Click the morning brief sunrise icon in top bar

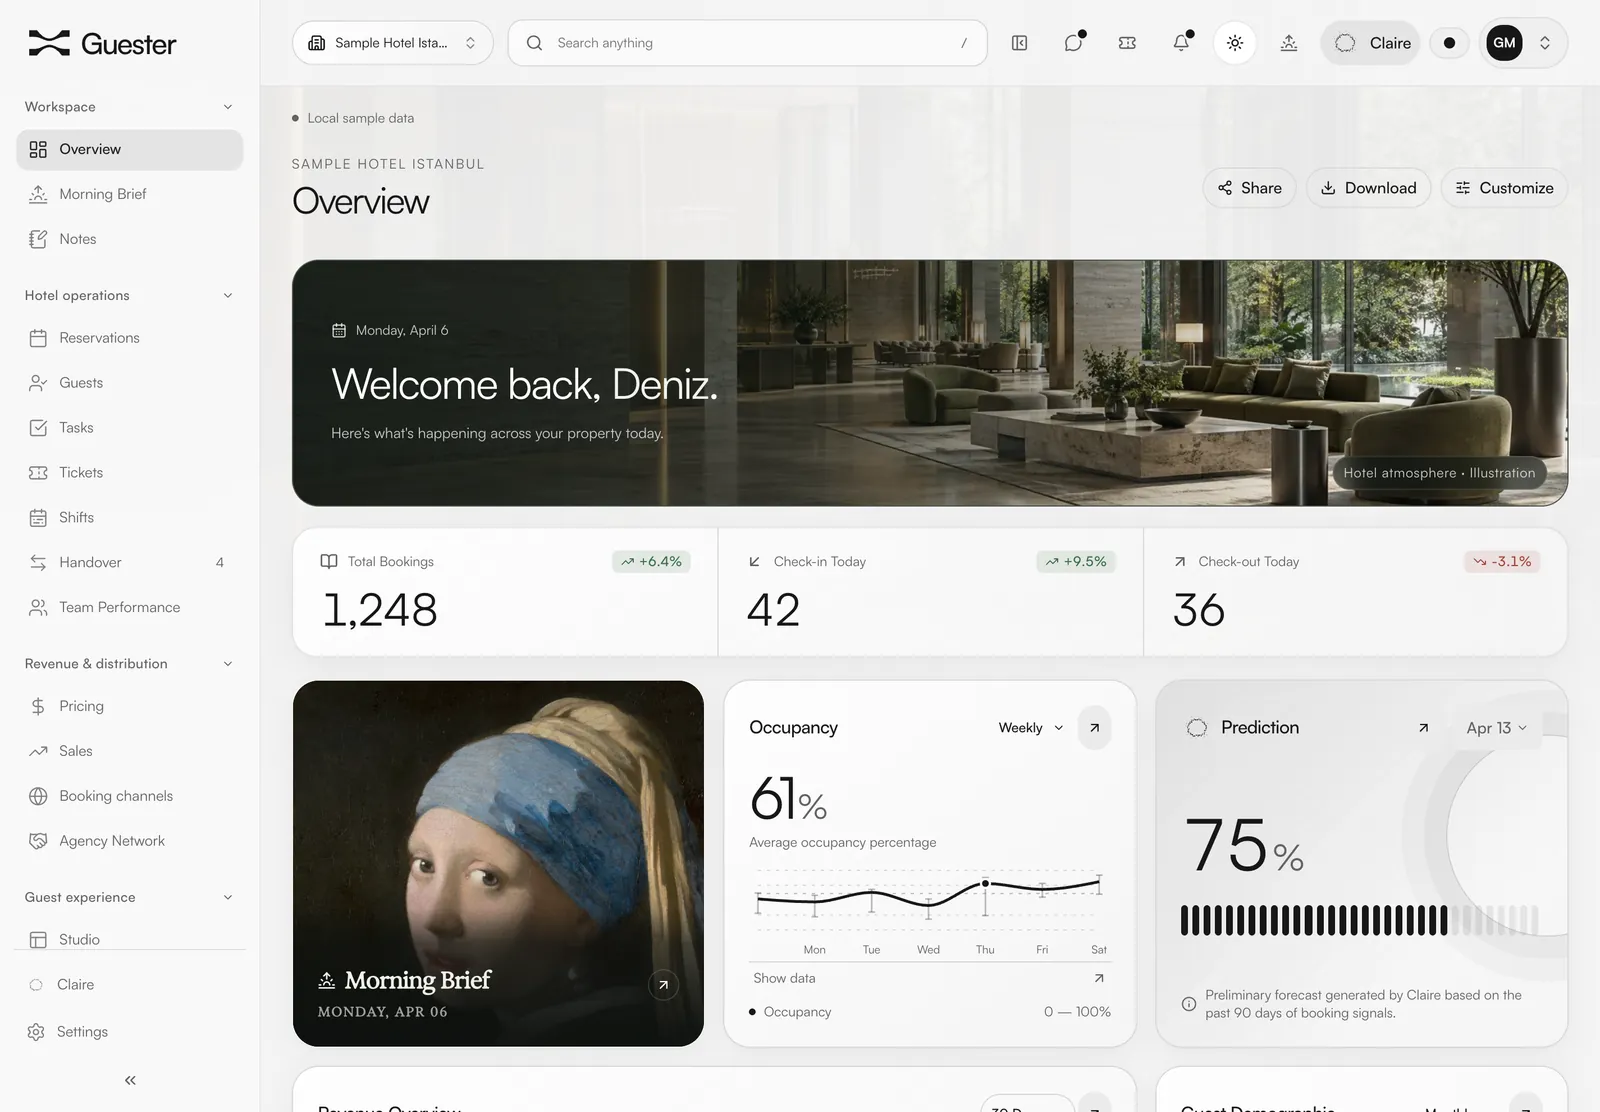tap(1289, 43)
